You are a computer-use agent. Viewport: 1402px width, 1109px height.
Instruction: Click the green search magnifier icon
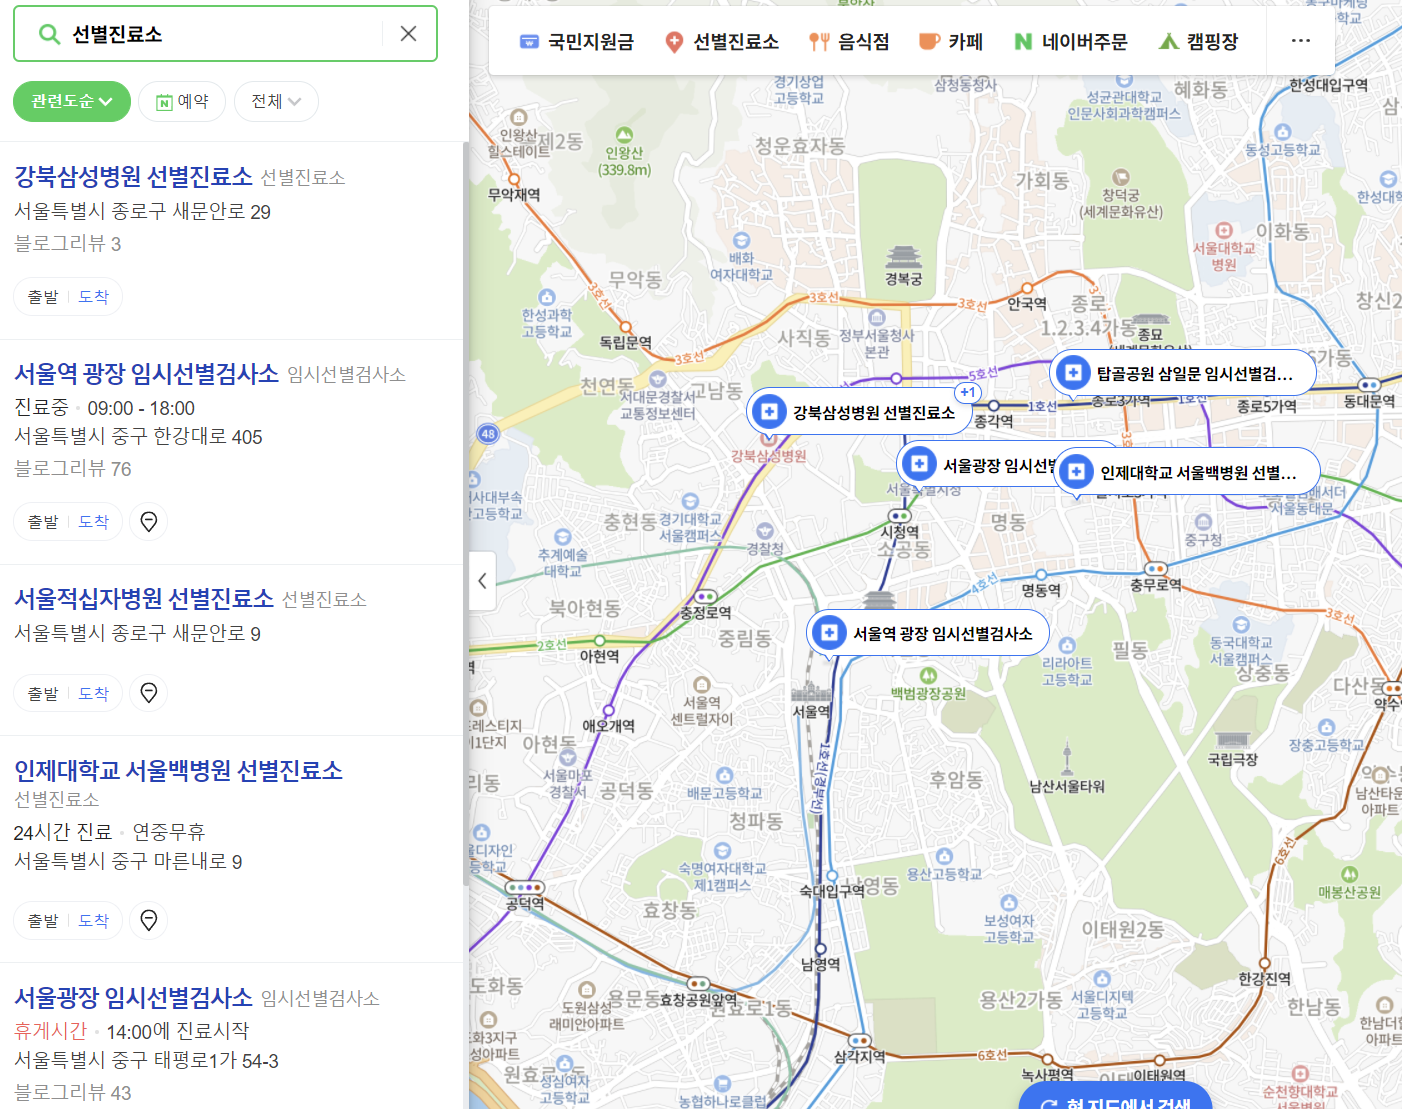click(48, 34)
